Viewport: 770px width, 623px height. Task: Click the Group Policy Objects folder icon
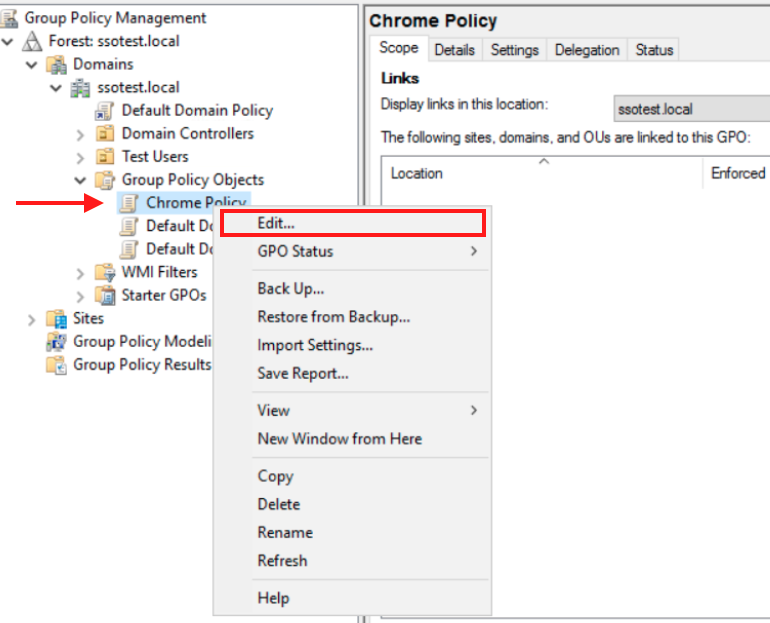(105, 180)
